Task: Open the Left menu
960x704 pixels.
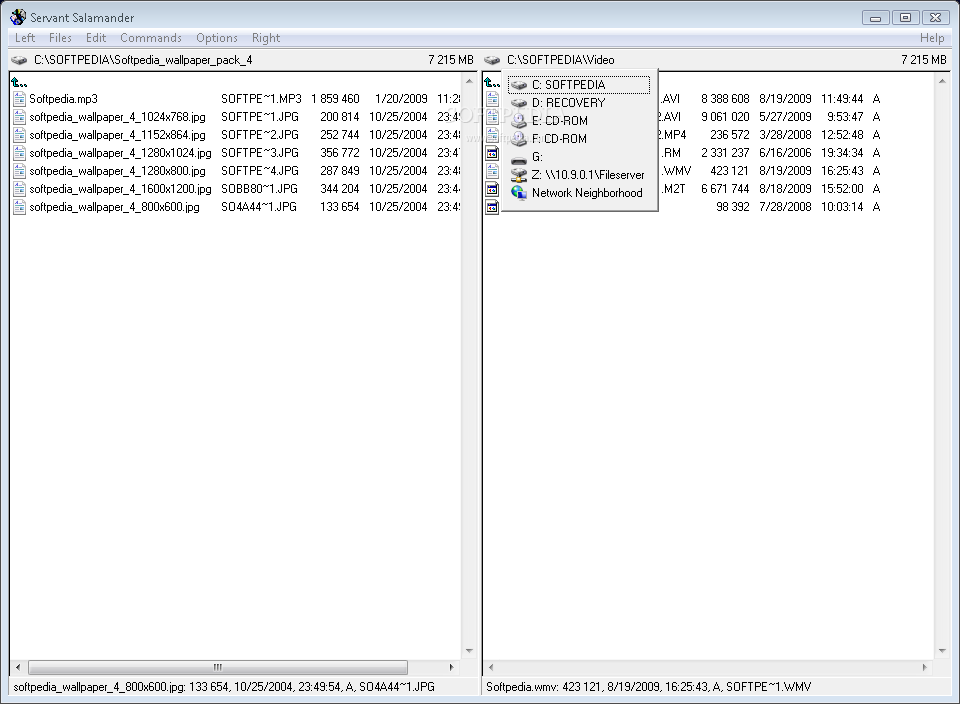Action: tap(25, 38)
